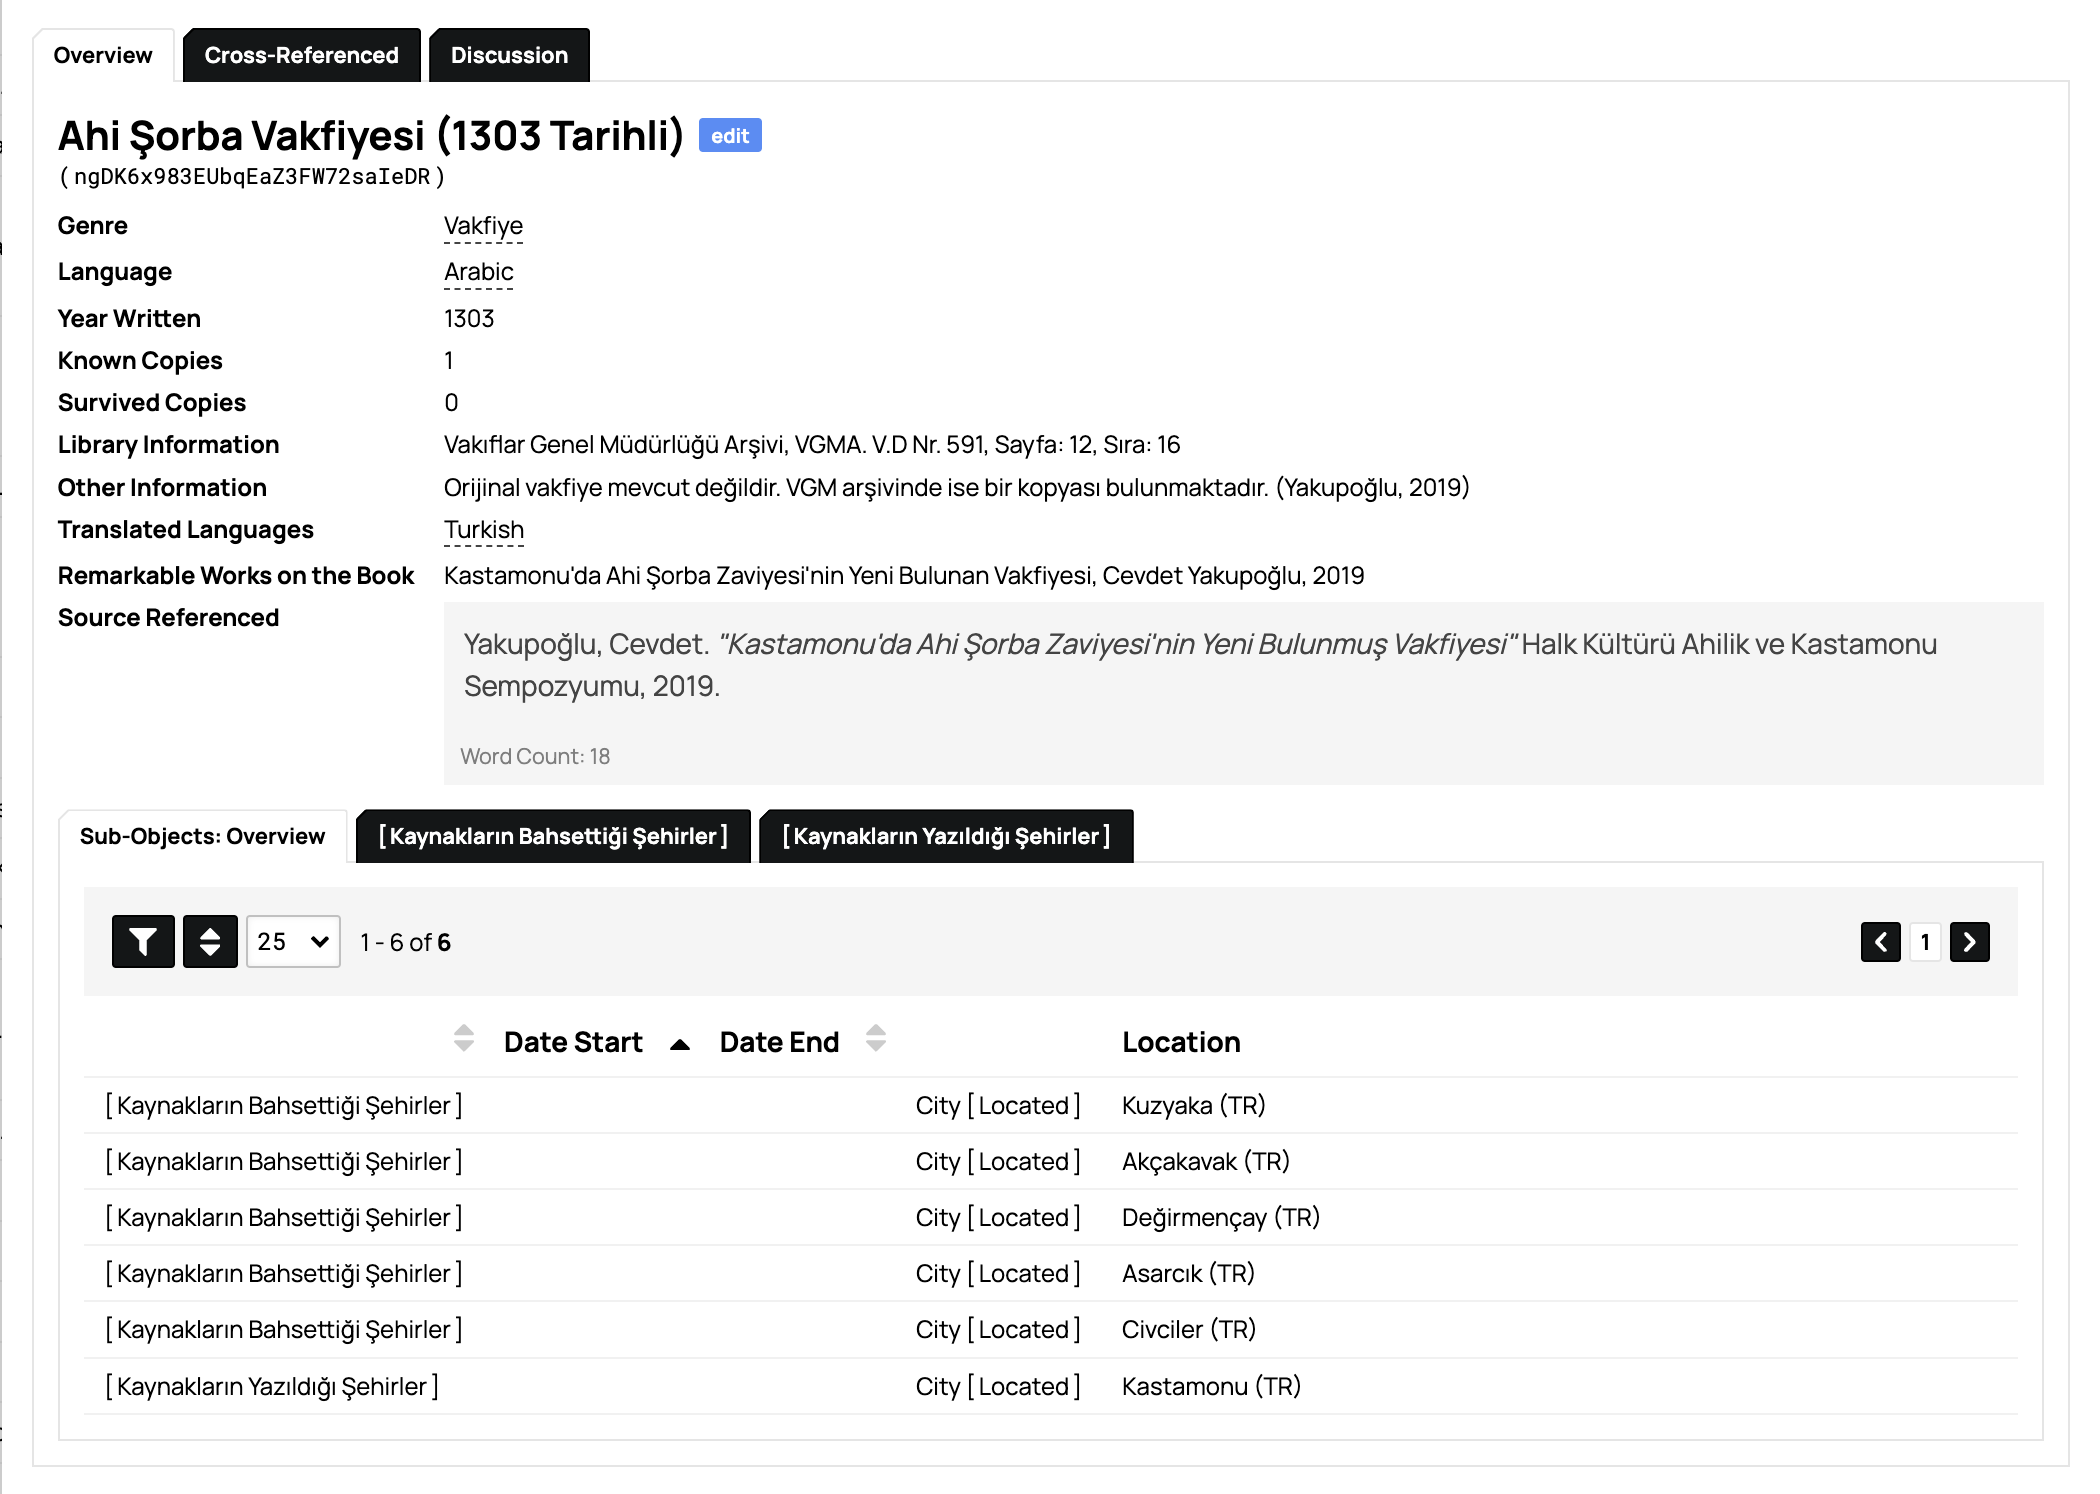This screenshot has height=1494, width=2100.
Task: Go to the previous results page
Action: (1880, 941)
